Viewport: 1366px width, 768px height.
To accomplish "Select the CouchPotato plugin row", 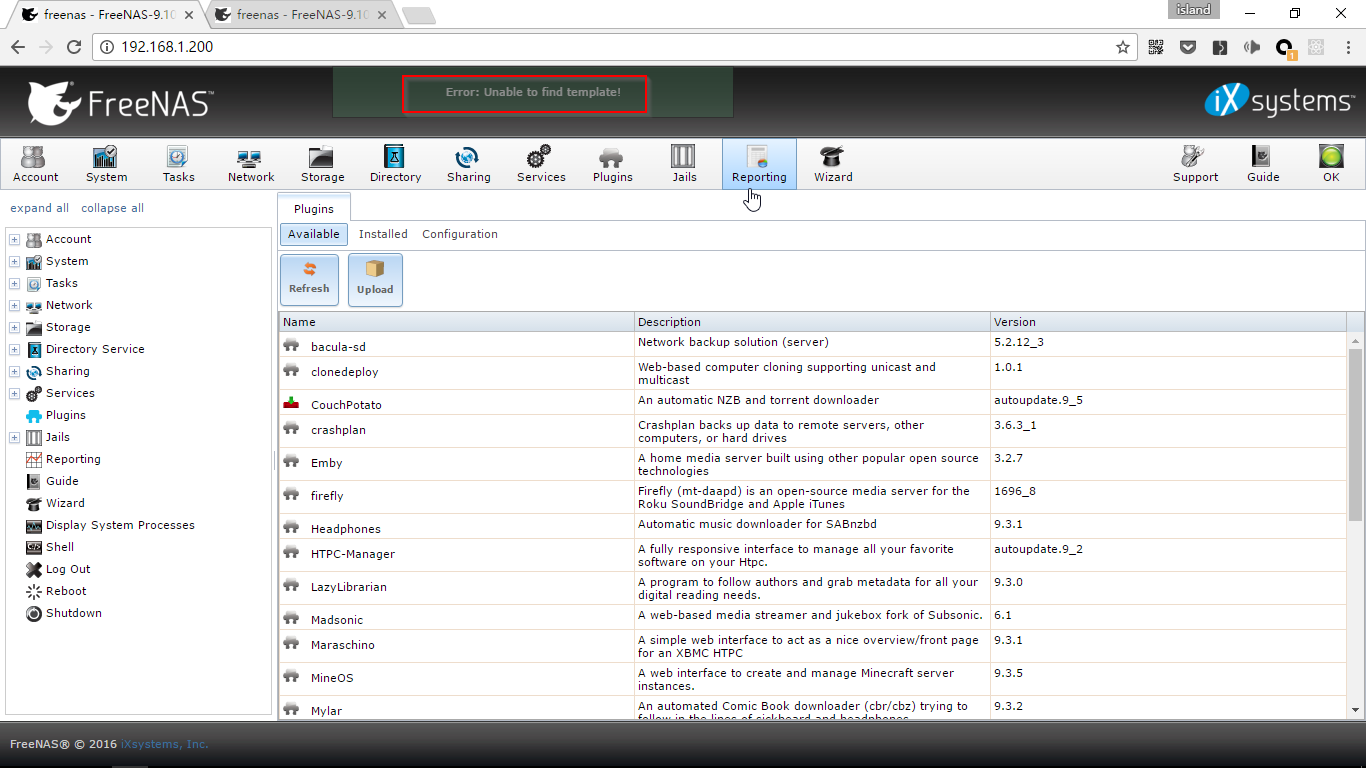I will (812, 403).
